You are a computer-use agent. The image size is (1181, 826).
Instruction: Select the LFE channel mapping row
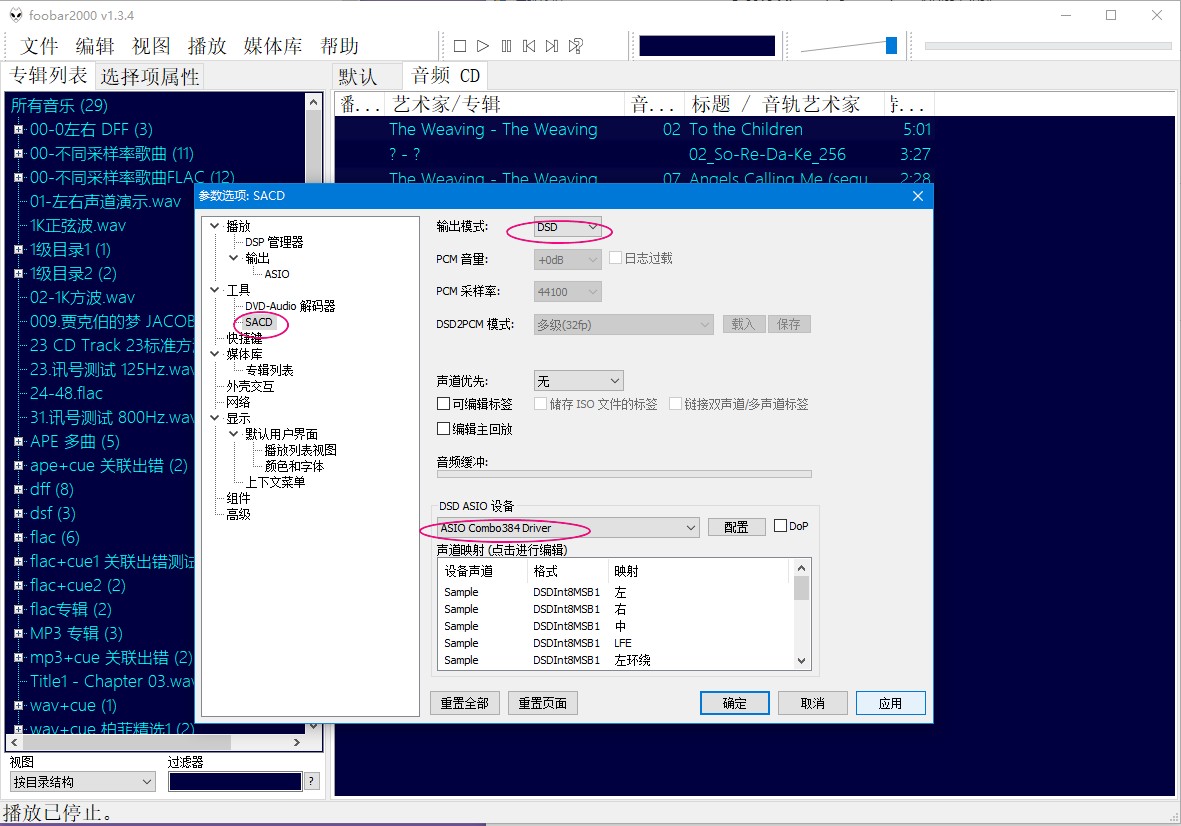[x=615, y=643]
